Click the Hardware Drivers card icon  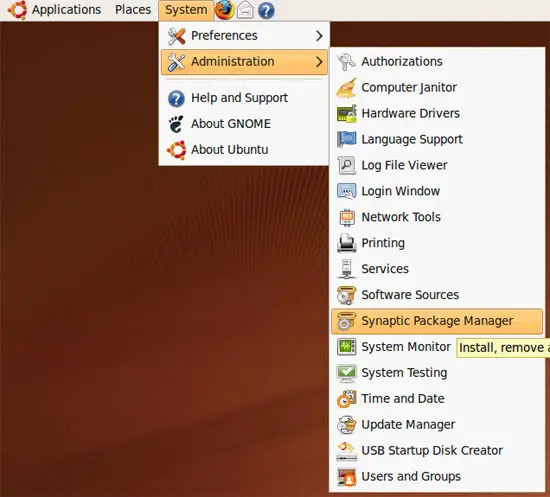pyautogui.click(x=346, y=113)
